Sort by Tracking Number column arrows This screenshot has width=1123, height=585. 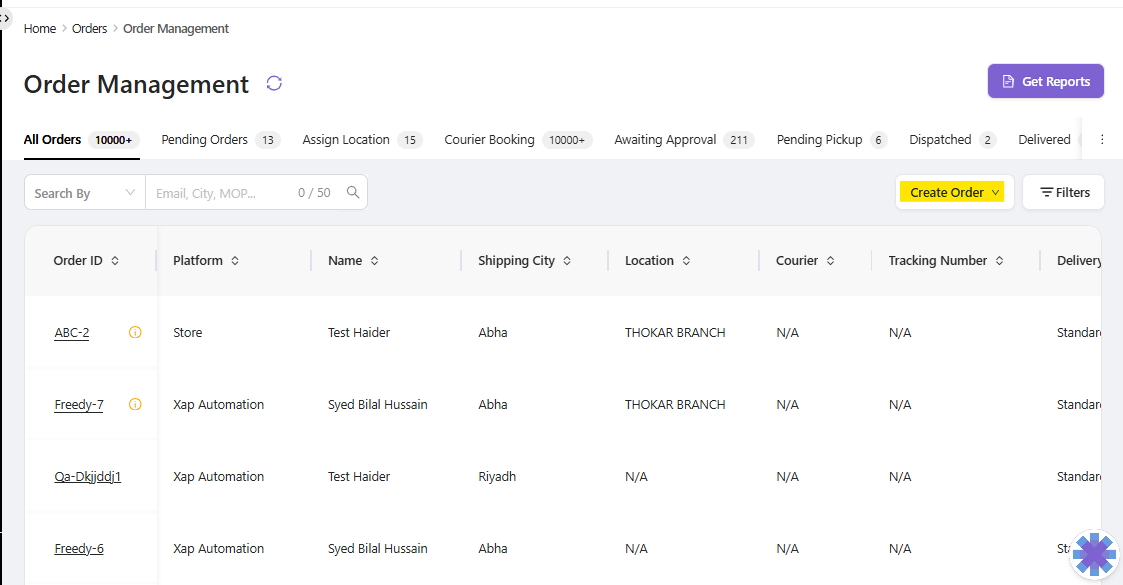[999, 261]
